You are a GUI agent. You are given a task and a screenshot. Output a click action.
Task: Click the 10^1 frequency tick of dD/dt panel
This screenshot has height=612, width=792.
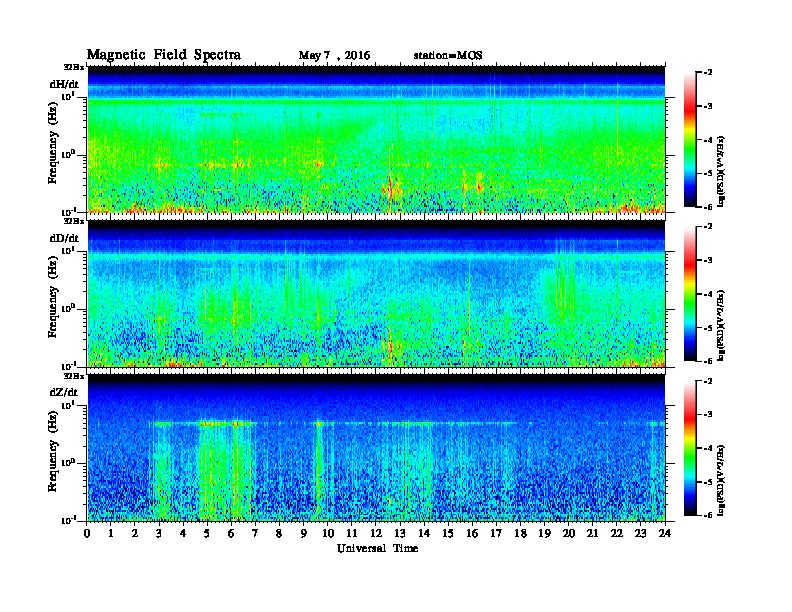coord(69,251)
